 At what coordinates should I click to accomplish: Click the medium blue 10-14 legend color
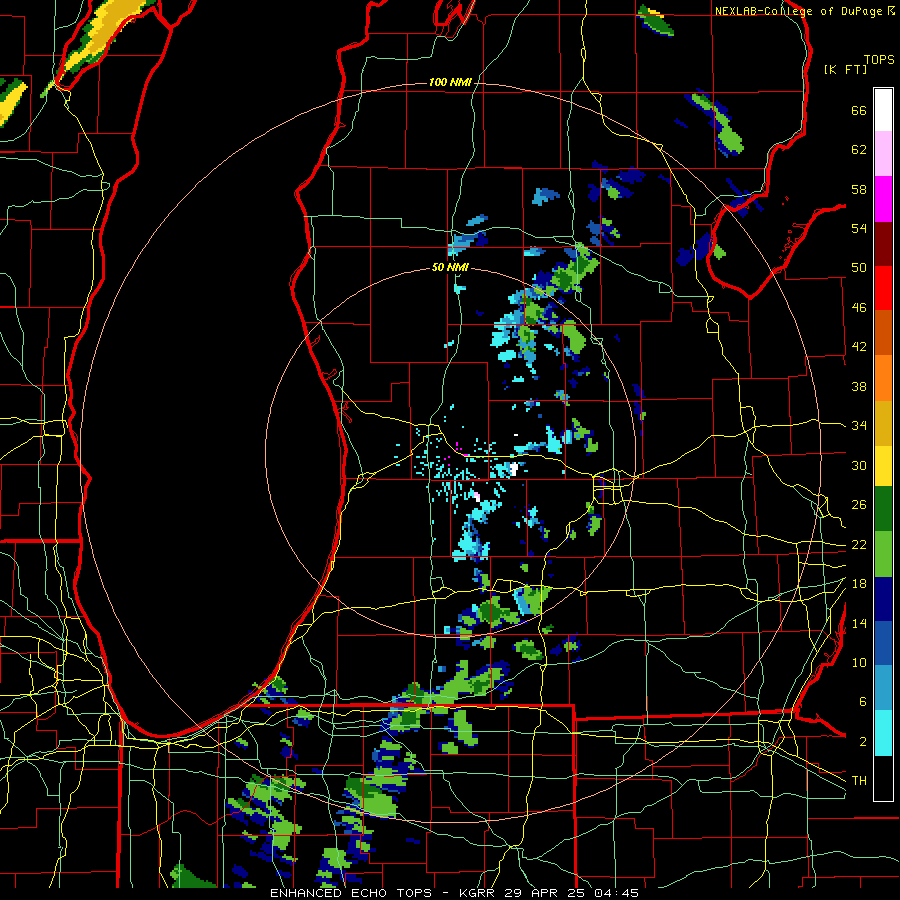click(883, 643)
